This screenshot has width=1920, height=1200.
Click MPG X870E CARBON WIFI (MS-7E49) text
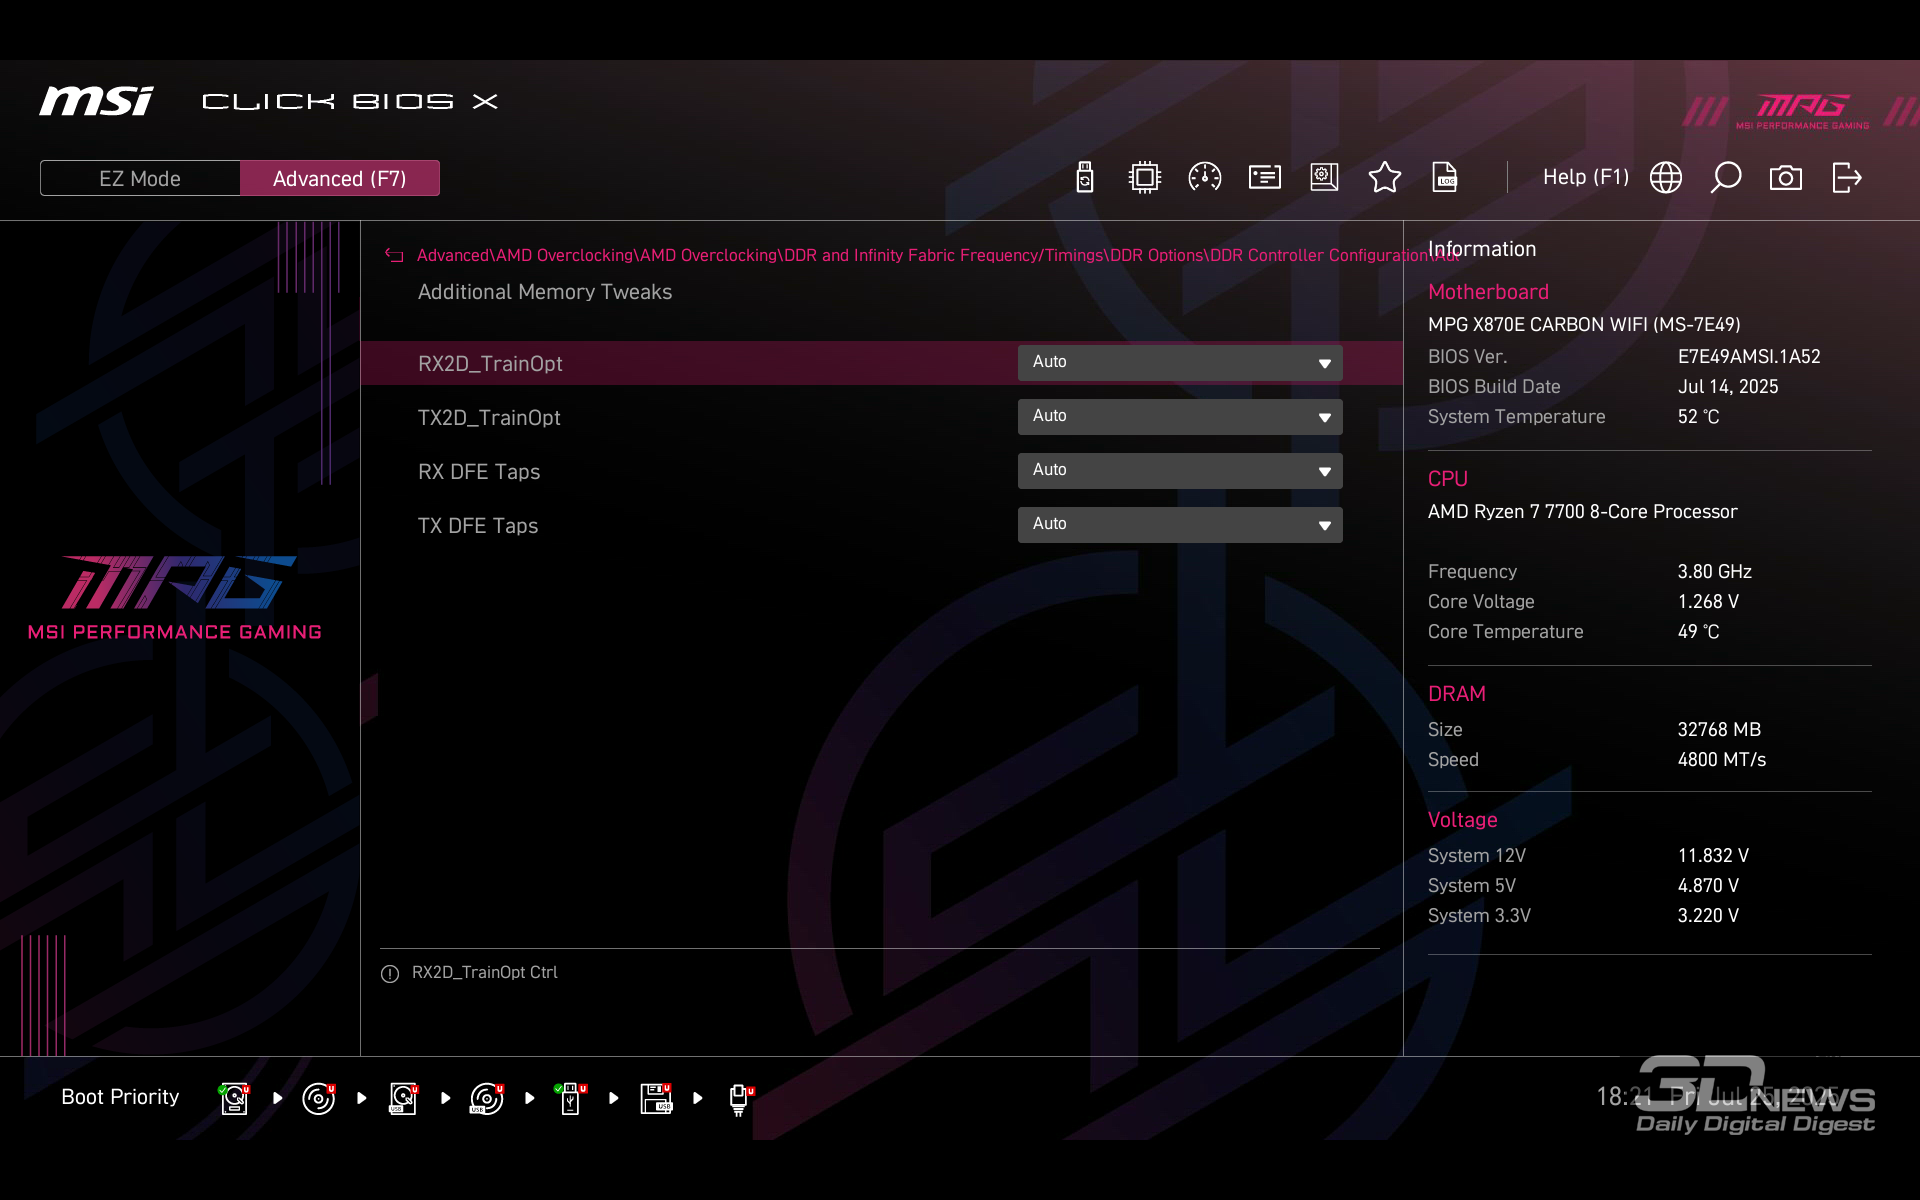tap(1584, 325)
